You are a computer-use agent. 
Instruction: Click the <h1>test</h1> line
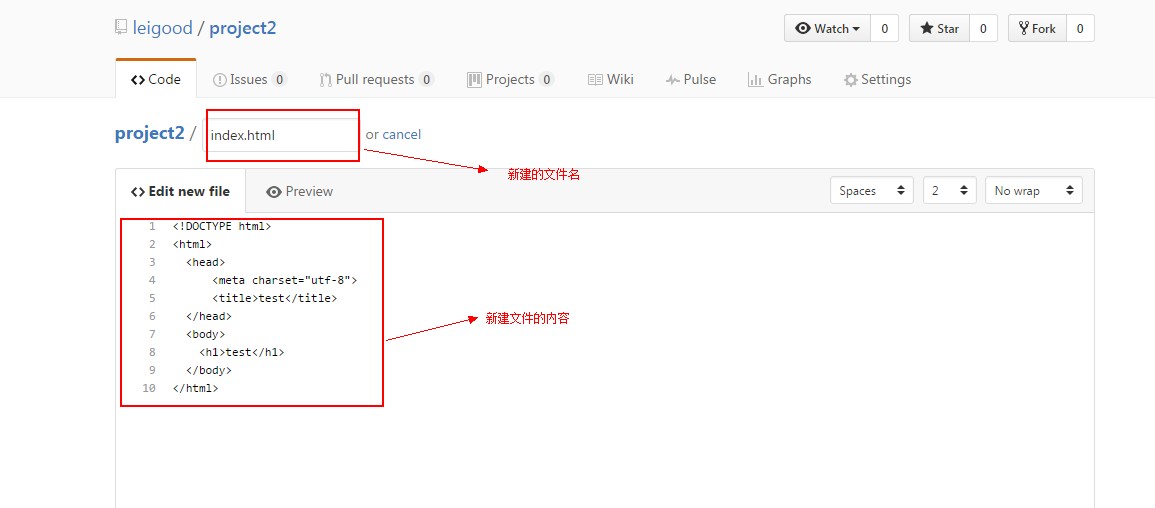point(242,353)
